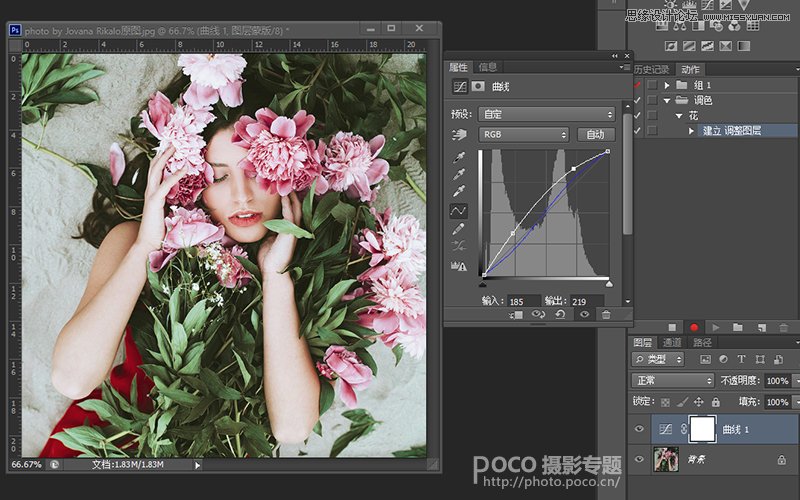Switch to the 历史记录 tab

(652, 69)
